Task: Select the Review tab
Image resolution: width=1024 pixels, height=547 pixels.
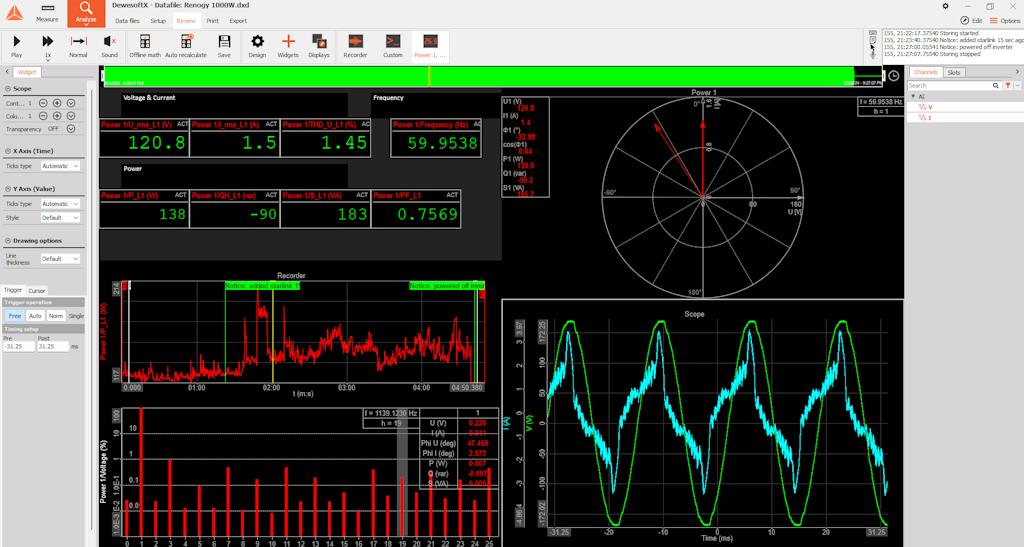Action: 186,21
